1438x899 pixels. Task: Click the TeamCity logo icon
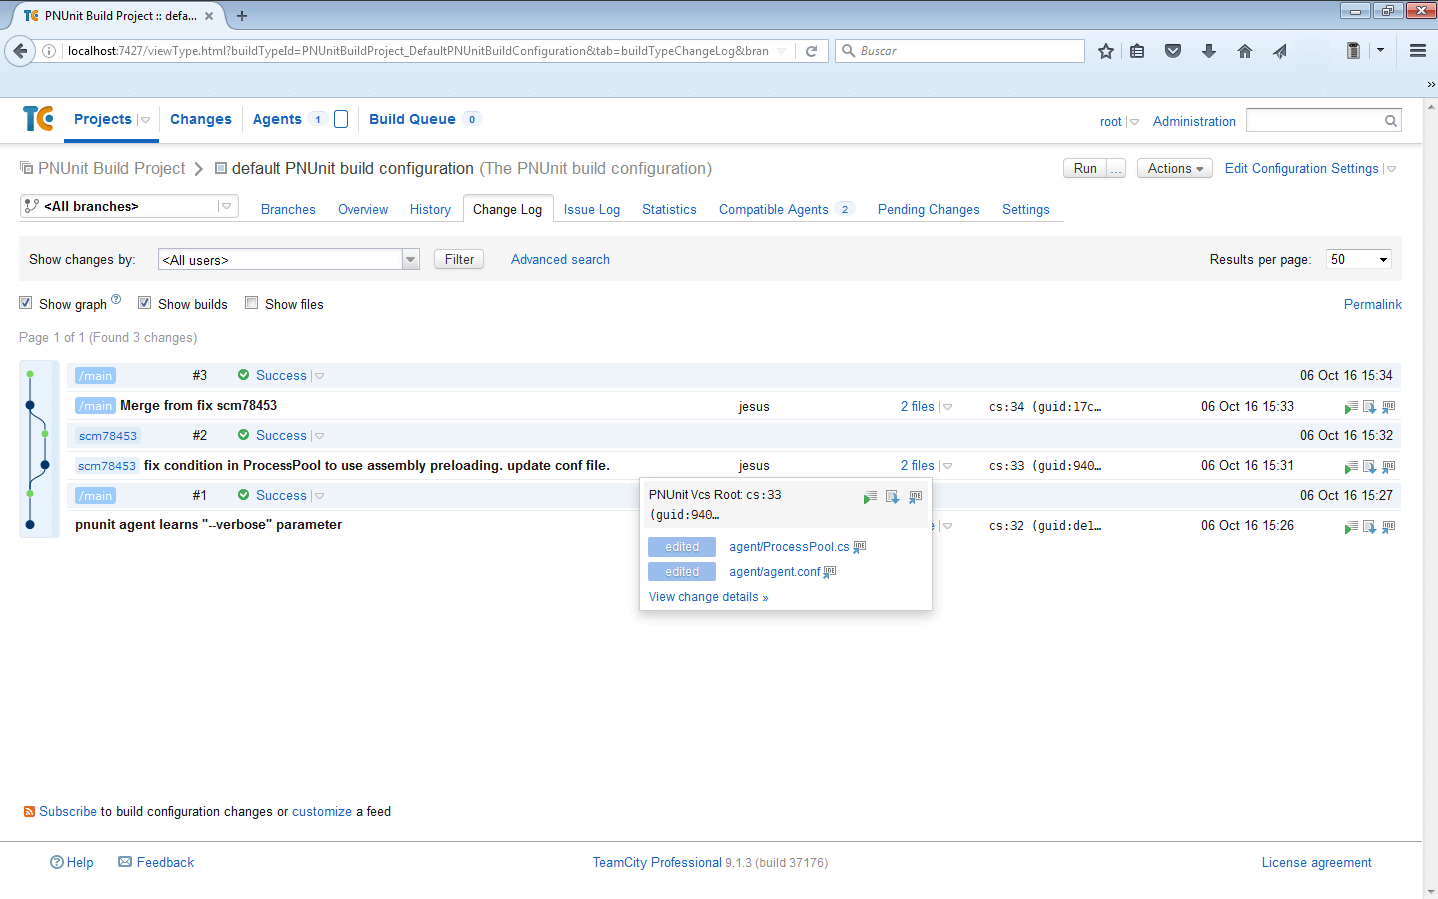(x=38, y=119)
